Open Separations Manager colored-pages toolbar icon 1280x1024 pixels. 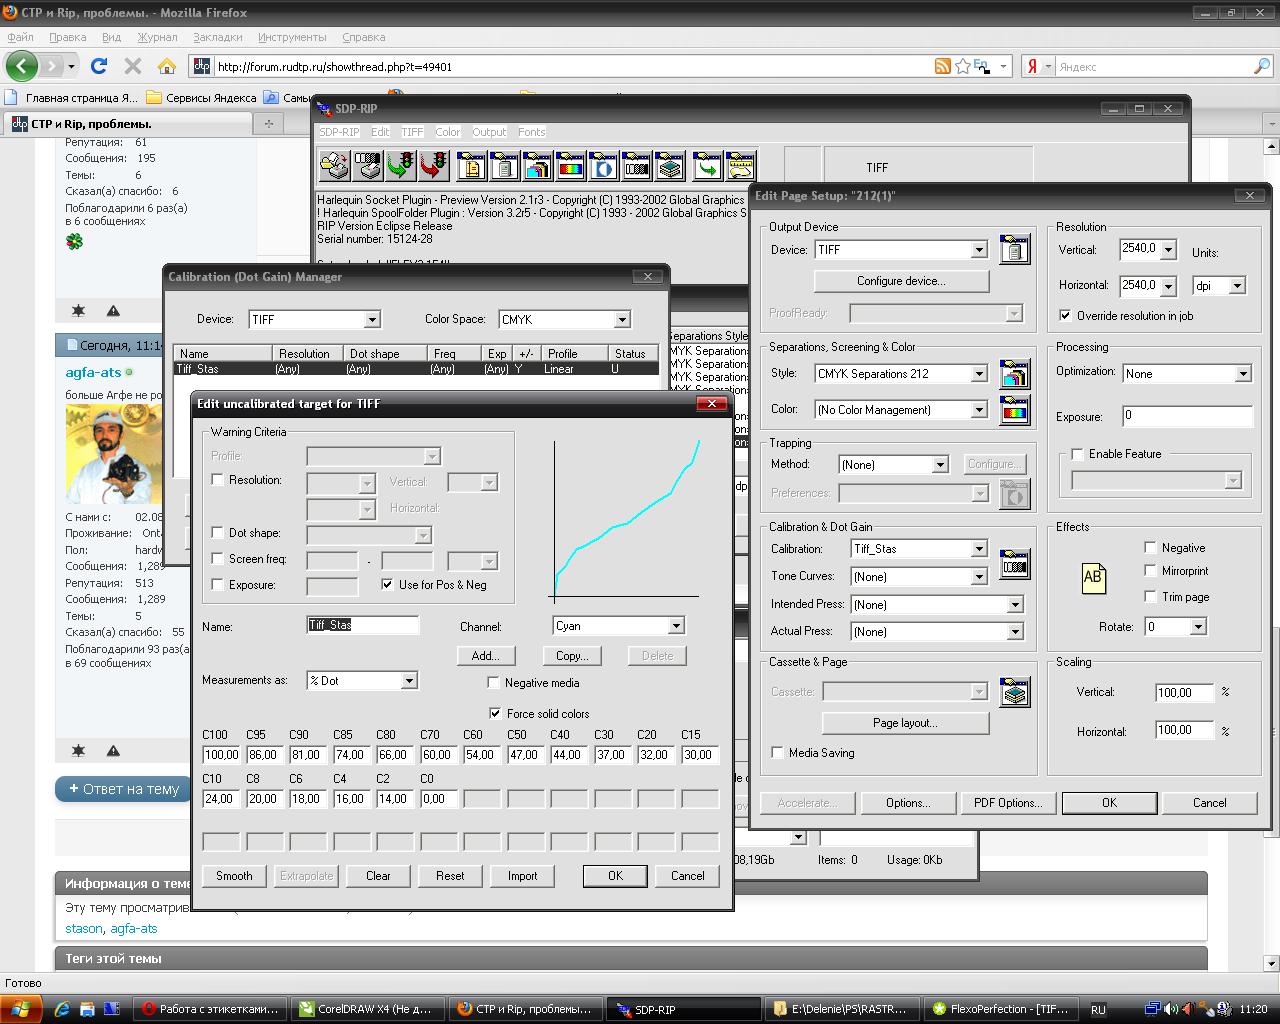click(537, 165)
